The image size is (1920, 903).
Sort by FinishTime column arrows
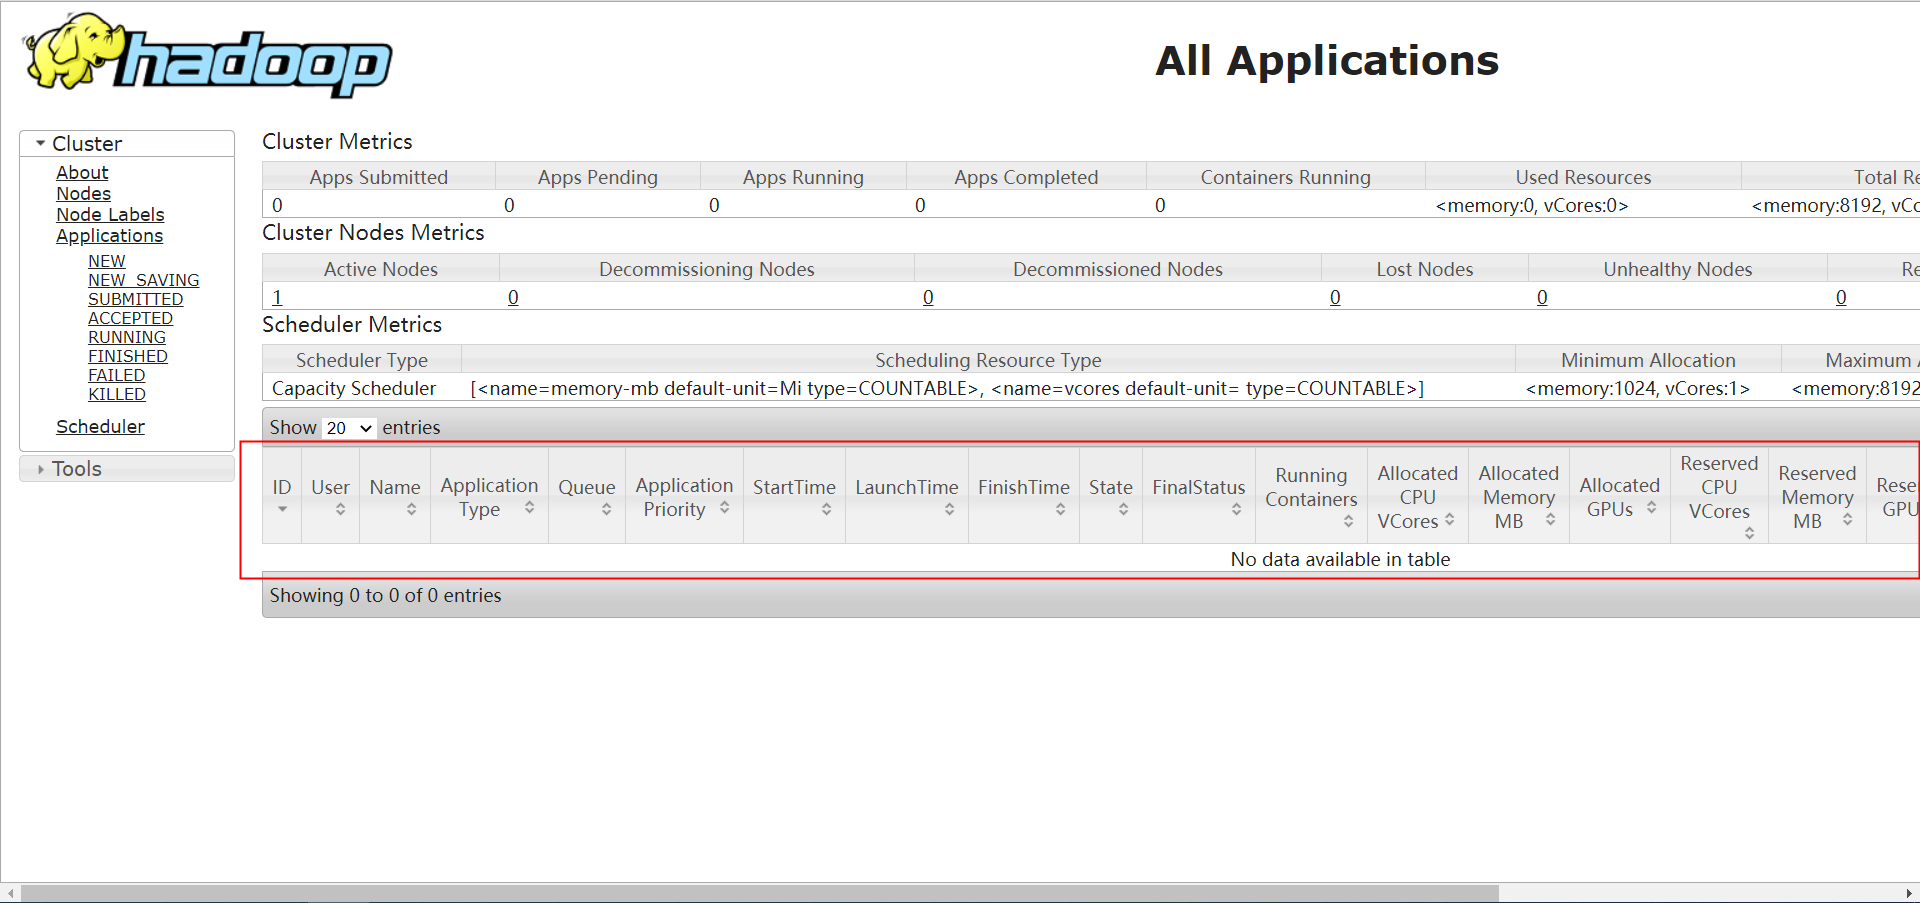(x=1060, y=509)
